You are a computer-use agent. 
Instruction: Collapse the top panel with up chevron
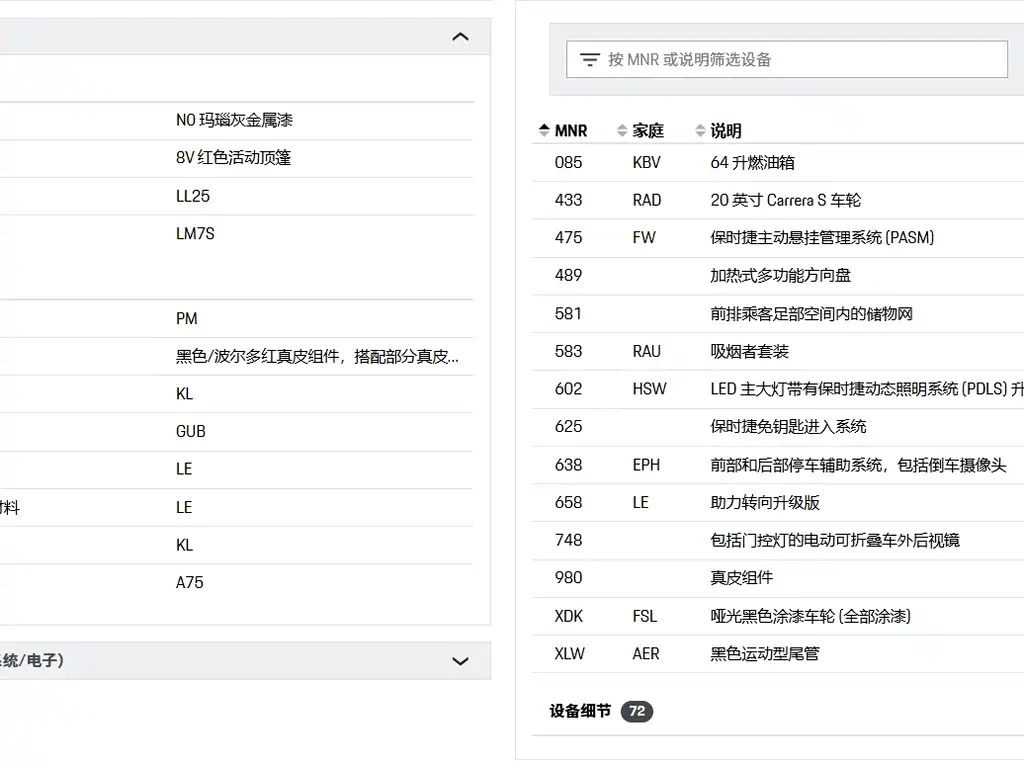click(460, 37)
